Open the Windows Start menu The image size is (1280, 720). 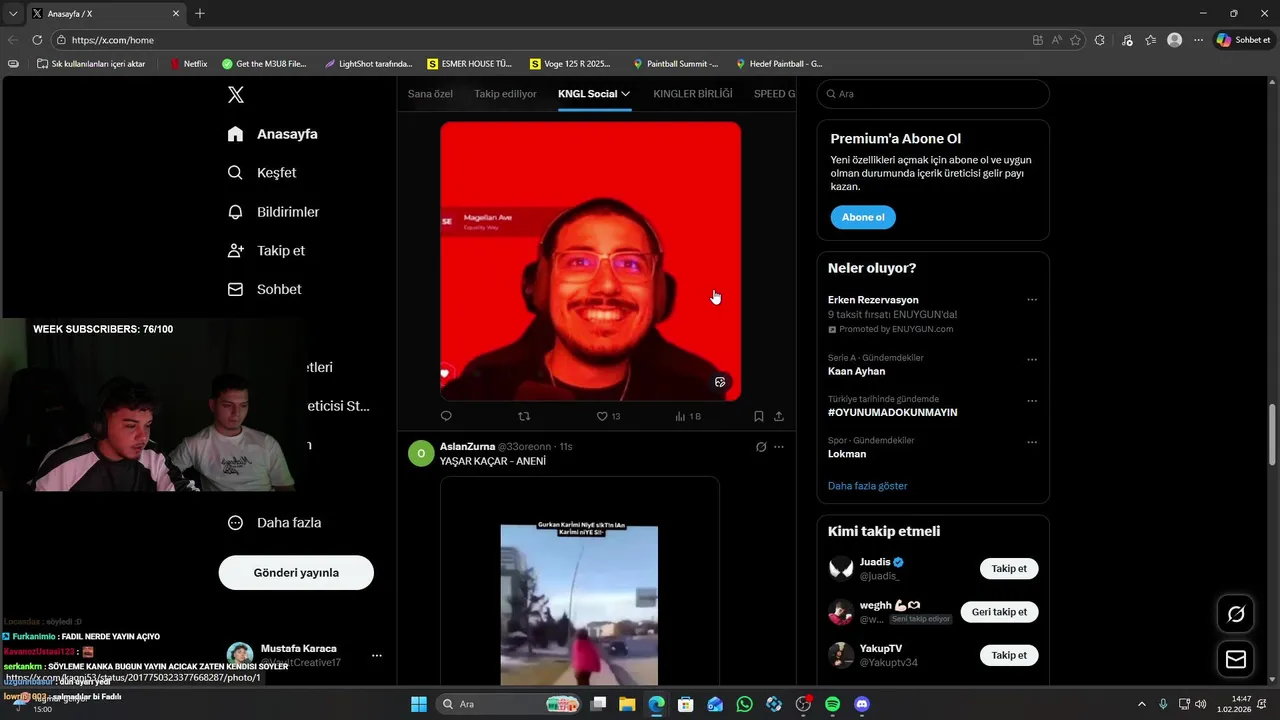point(419,704)
